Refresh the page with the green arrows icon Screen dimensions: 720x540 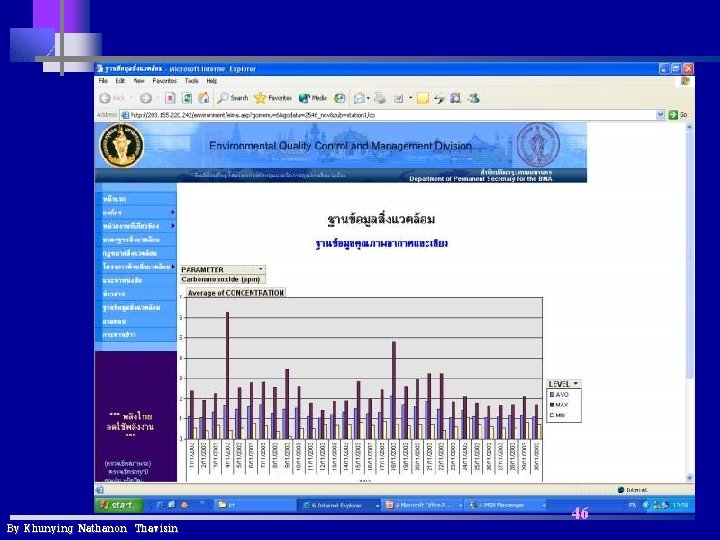[x=187, y=98]
